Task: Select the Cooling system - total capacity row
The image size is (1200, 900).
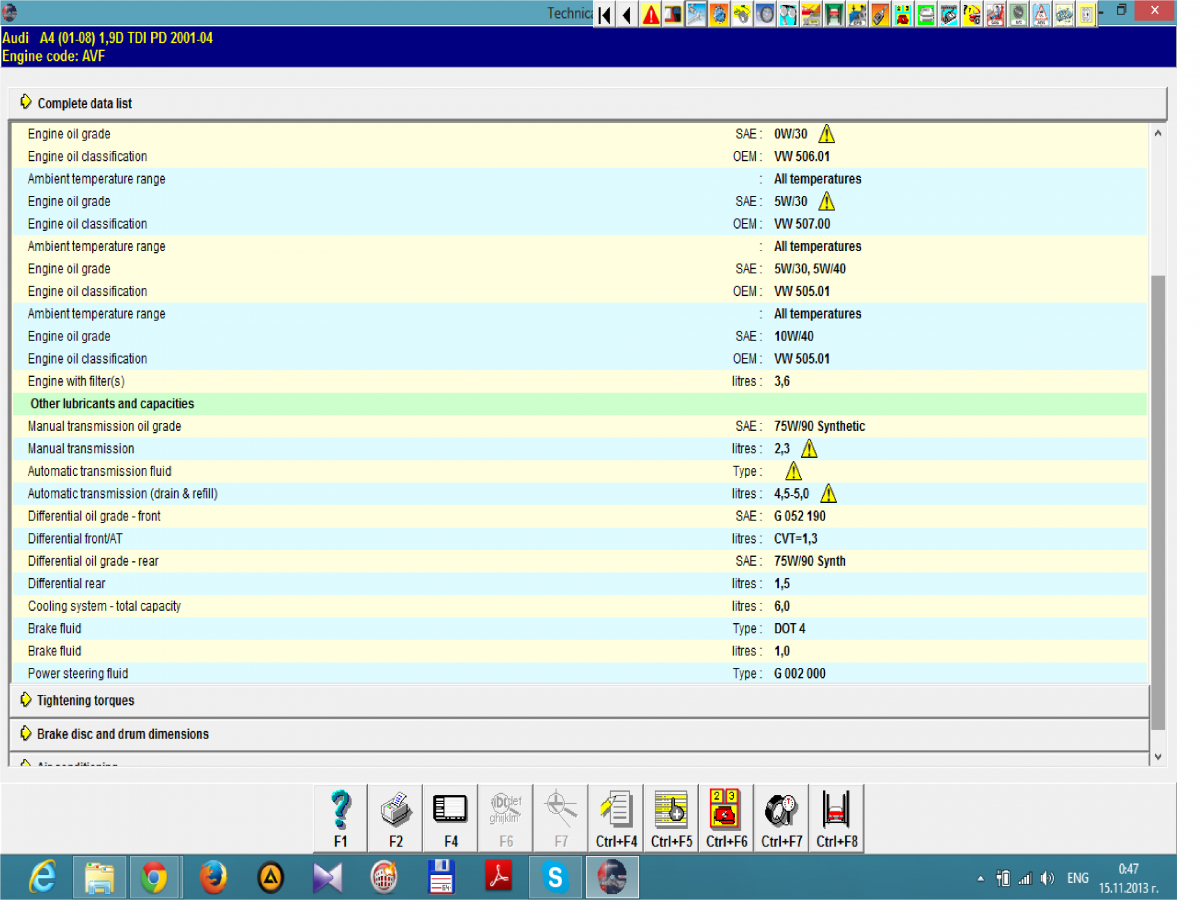Action: (x=580, y=606)
